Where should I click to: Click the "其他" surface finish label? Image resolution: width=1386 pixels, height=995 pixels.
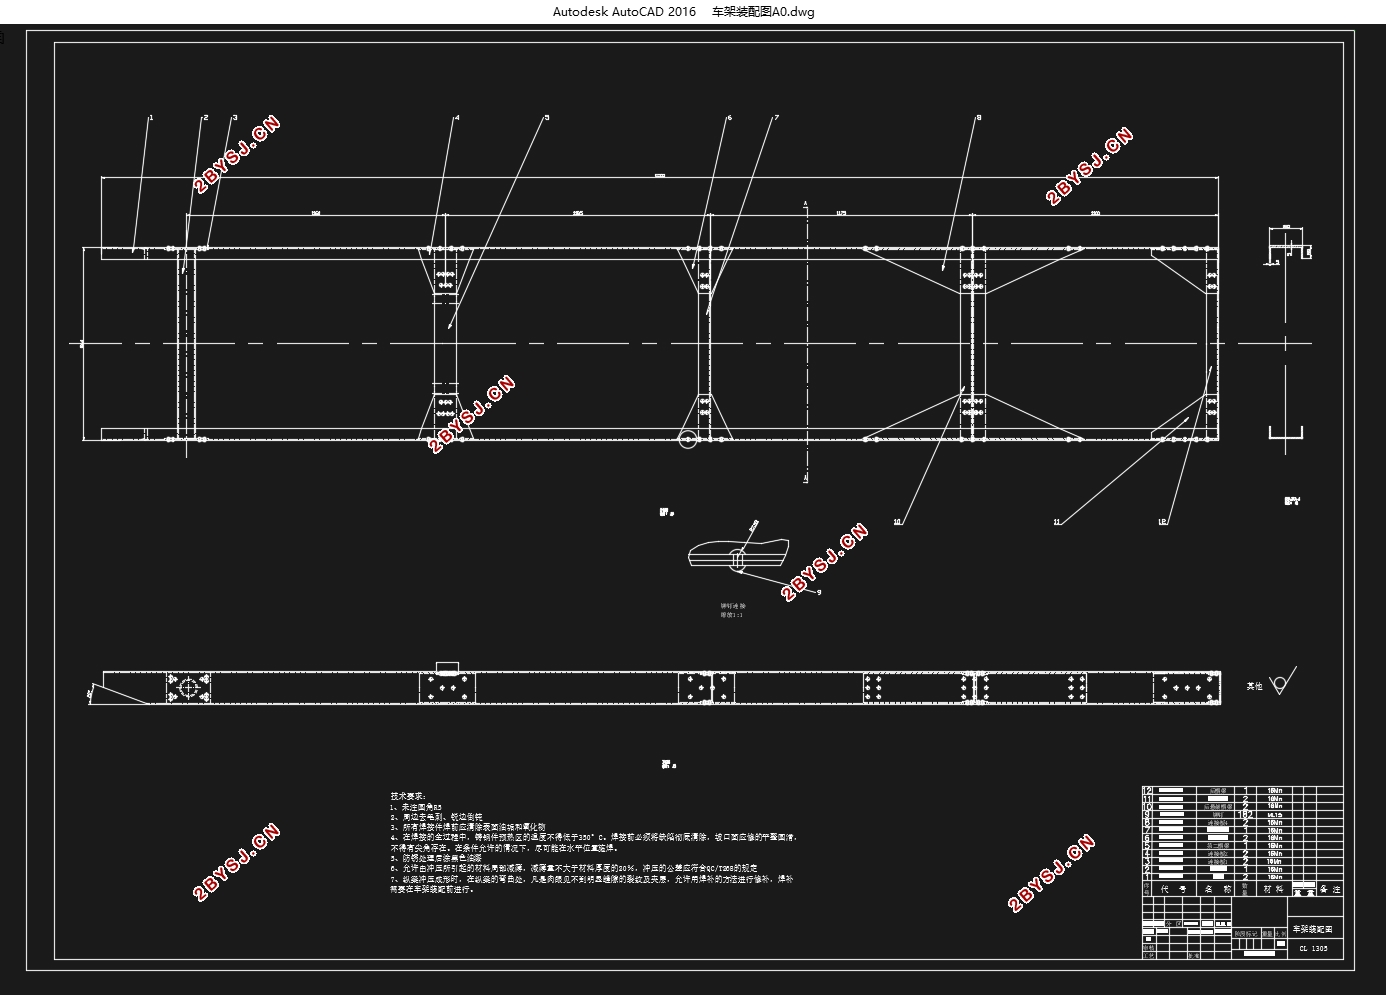tap(1254, 686)
